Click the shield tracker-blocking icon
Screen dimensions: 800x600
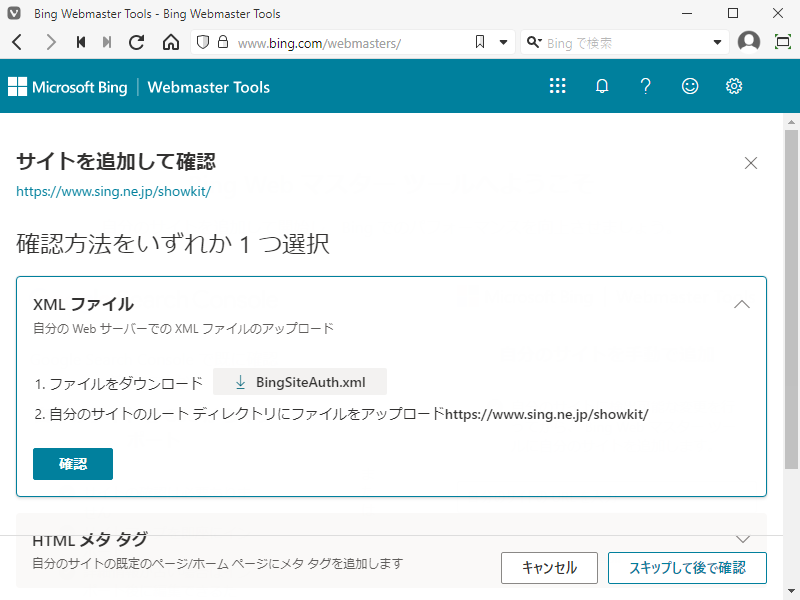tap(203, 42)
